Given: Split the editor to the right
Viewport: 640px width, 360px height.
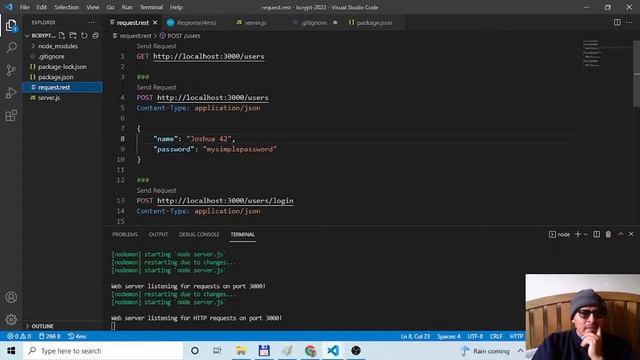Looking at the screenshot, I should point(617,22).
